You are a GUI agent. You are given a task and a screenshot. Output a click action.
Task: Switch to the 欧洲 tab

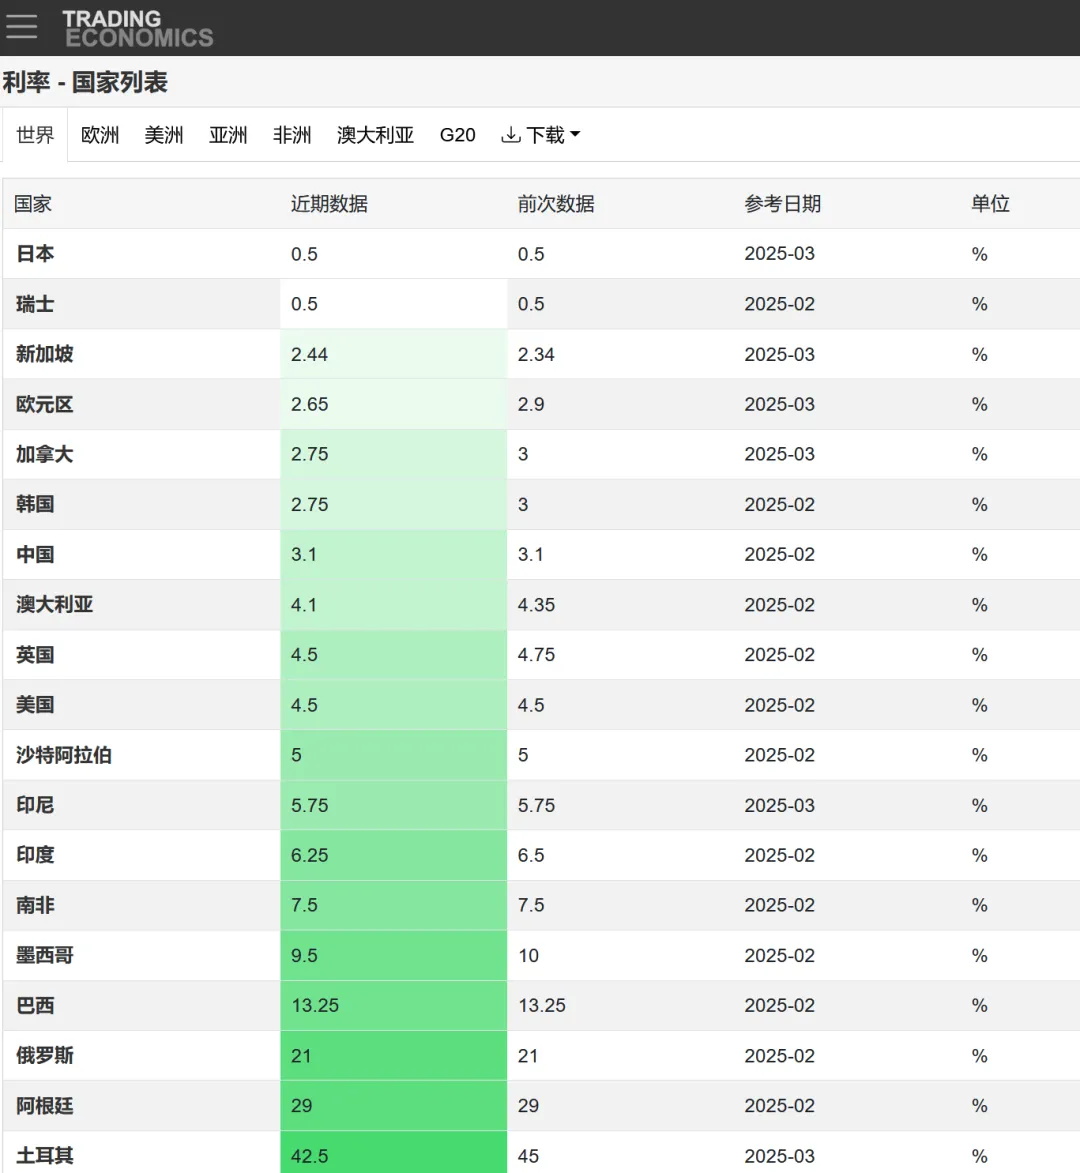pyautogui.click(x=99, y=135)
